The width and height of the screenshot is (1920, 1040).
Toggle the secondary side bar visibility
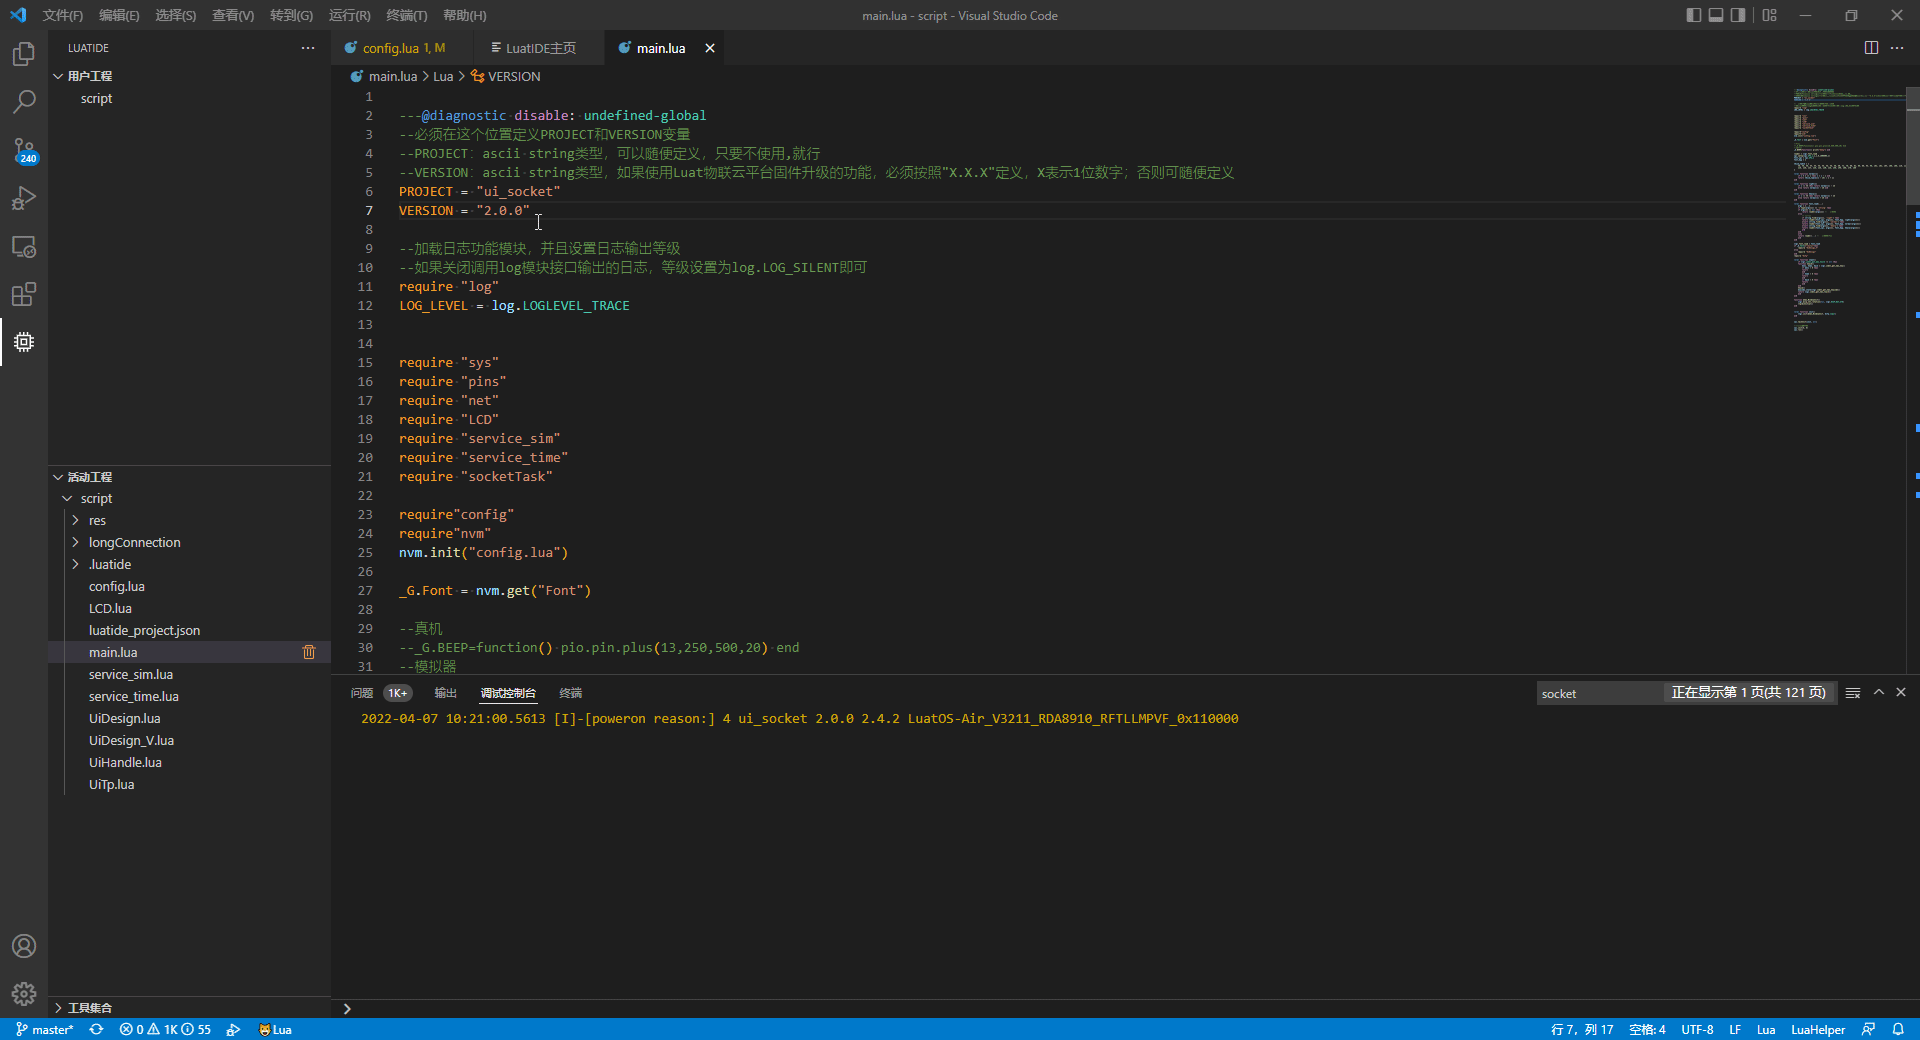[x=1739, y=15]
